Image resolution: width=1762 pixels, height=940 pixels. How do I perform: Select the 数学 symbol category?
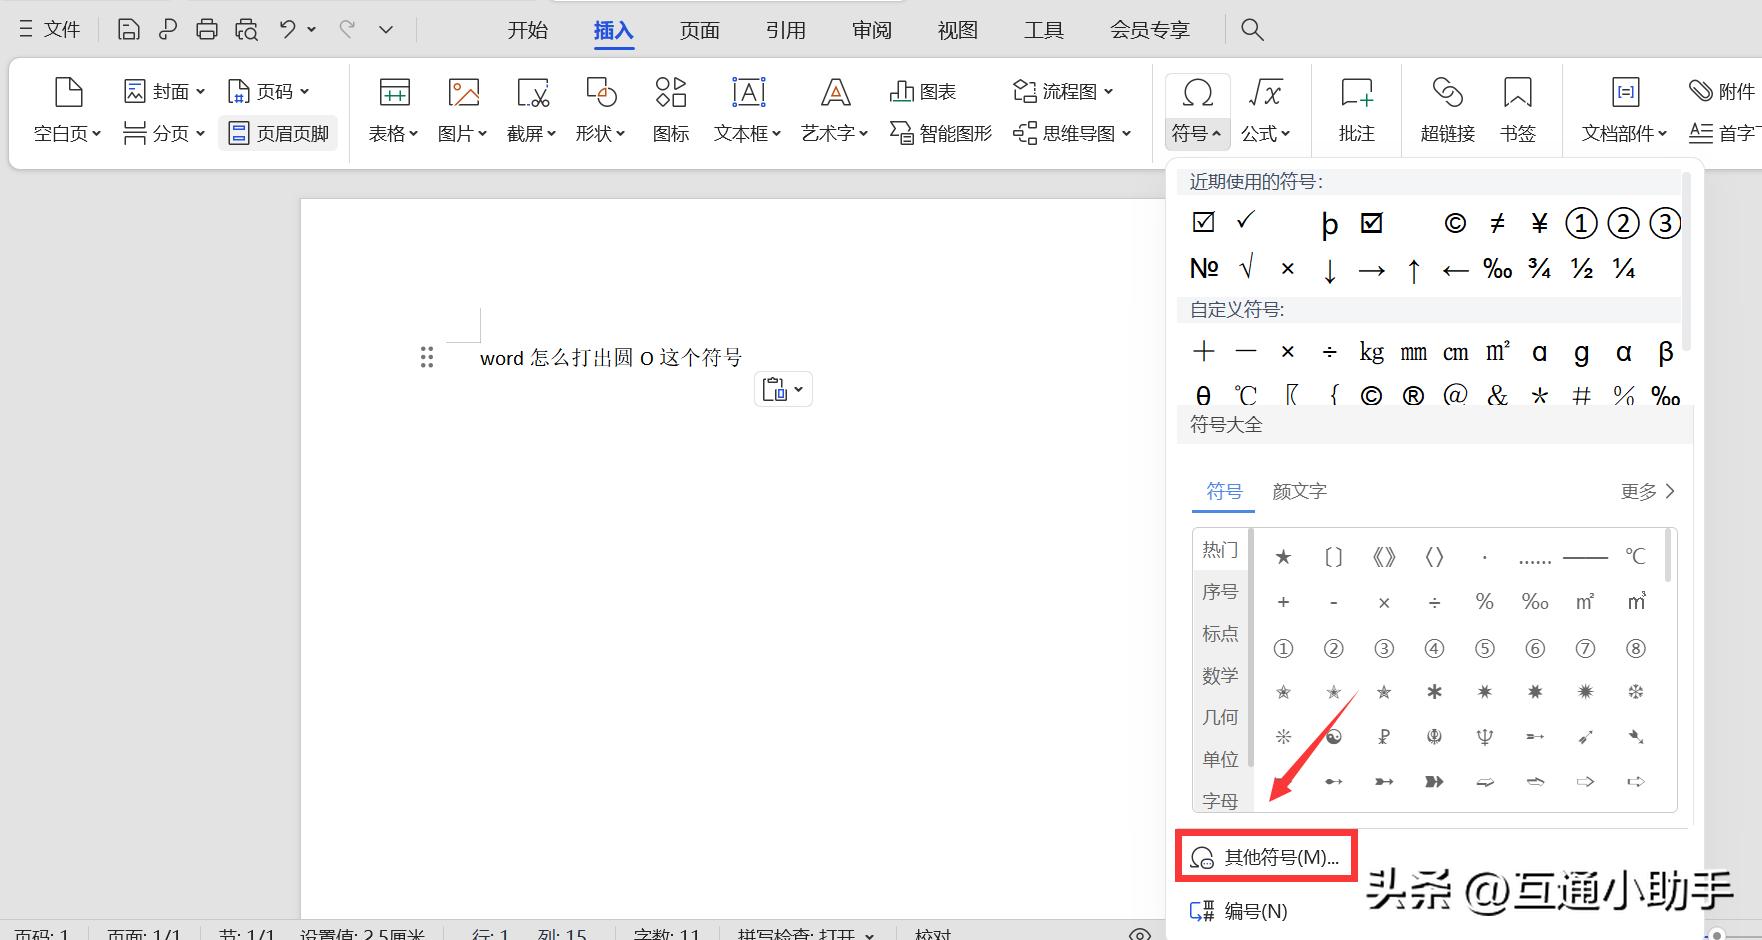click(1220, 676)
